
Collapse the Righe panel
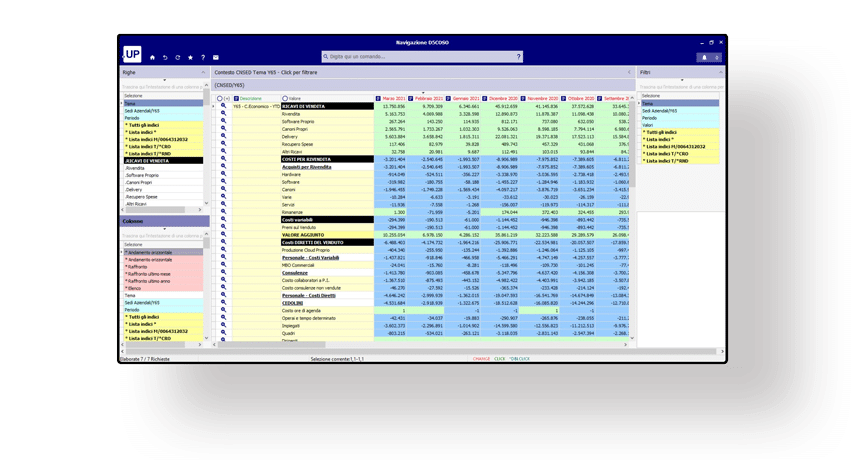point(203,72)
